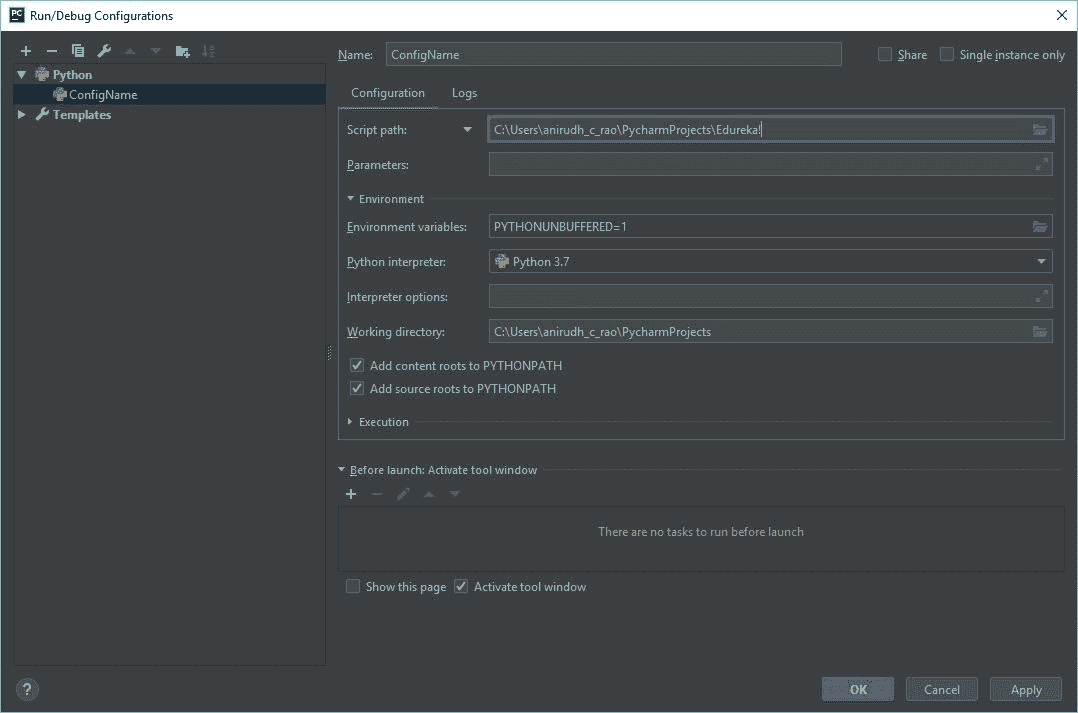Move the configuration down with the toolbar arrow
1078x713 pixels.
(156, 51)
